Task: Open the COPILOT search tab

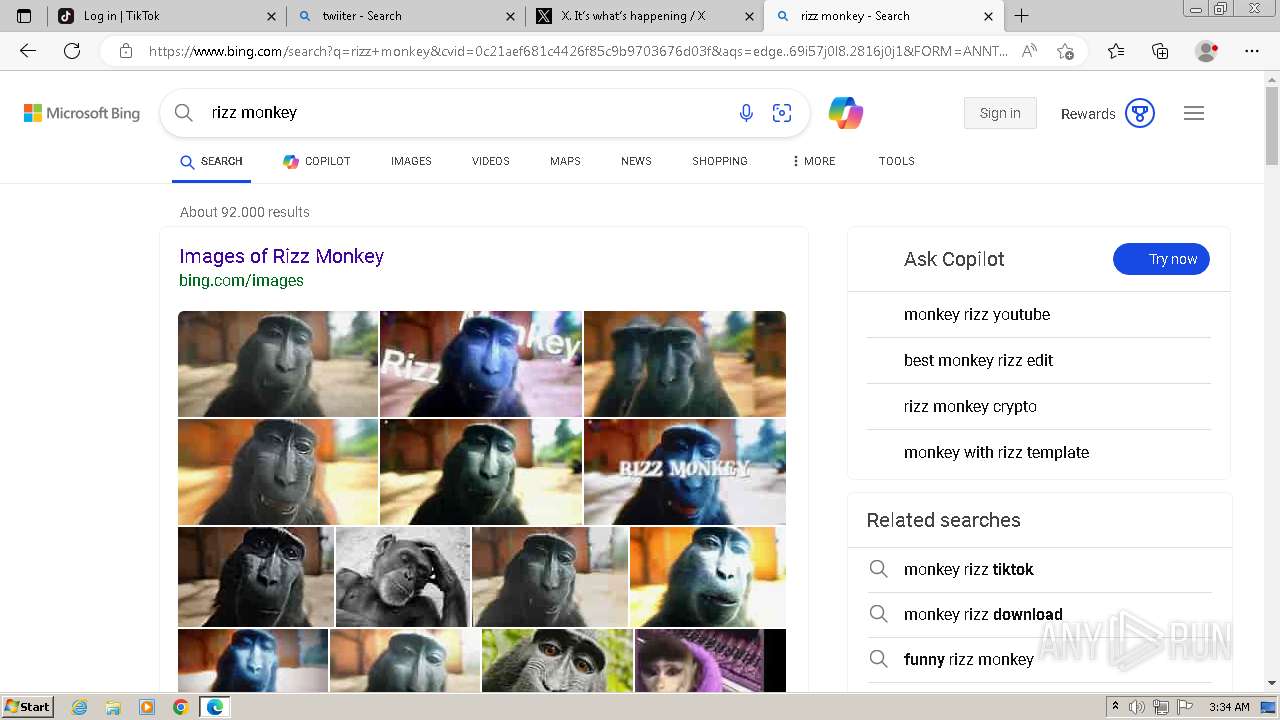Action: pos(316,161)
